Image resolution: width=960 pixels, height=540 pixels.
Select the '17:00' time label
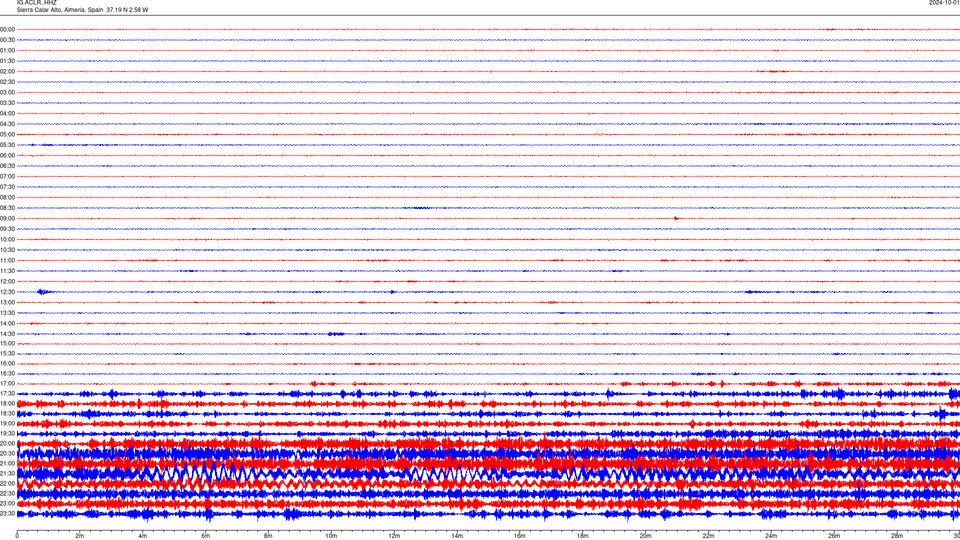pyautogui.click(x=7, y=383)
